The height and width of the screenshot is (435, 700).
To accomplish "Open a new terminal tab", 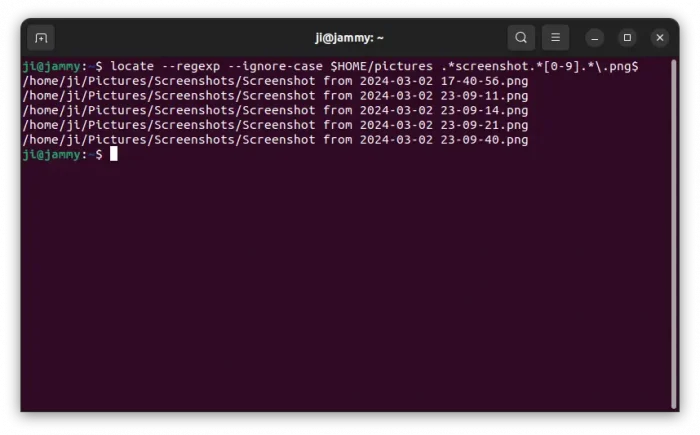I will [41, 38].
